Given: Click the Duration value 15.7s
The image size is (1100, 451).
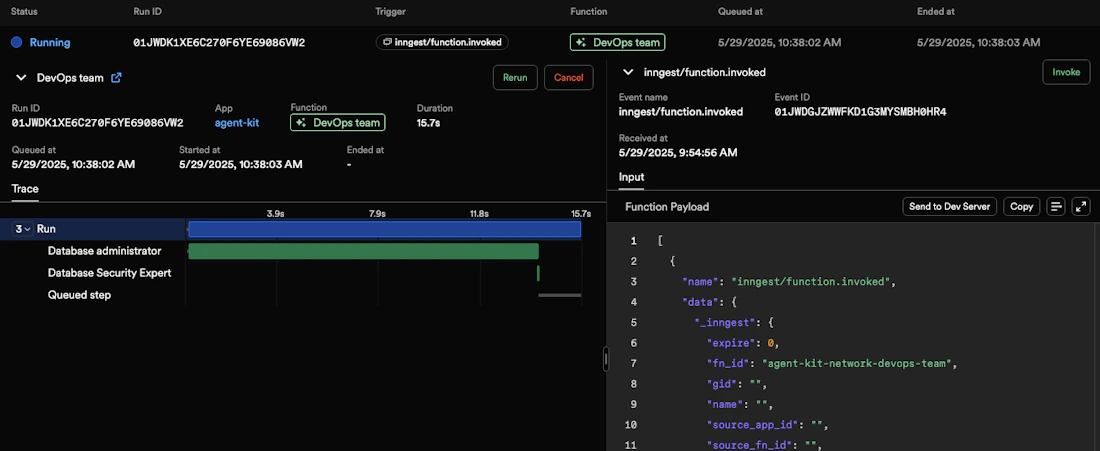Looking at the screenshot, I should click(429, 123).
